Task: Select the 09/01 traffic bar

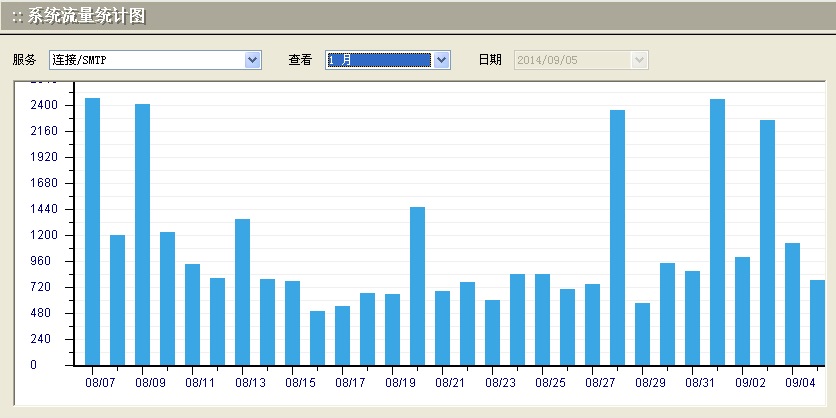Action: tap(717, 232)
